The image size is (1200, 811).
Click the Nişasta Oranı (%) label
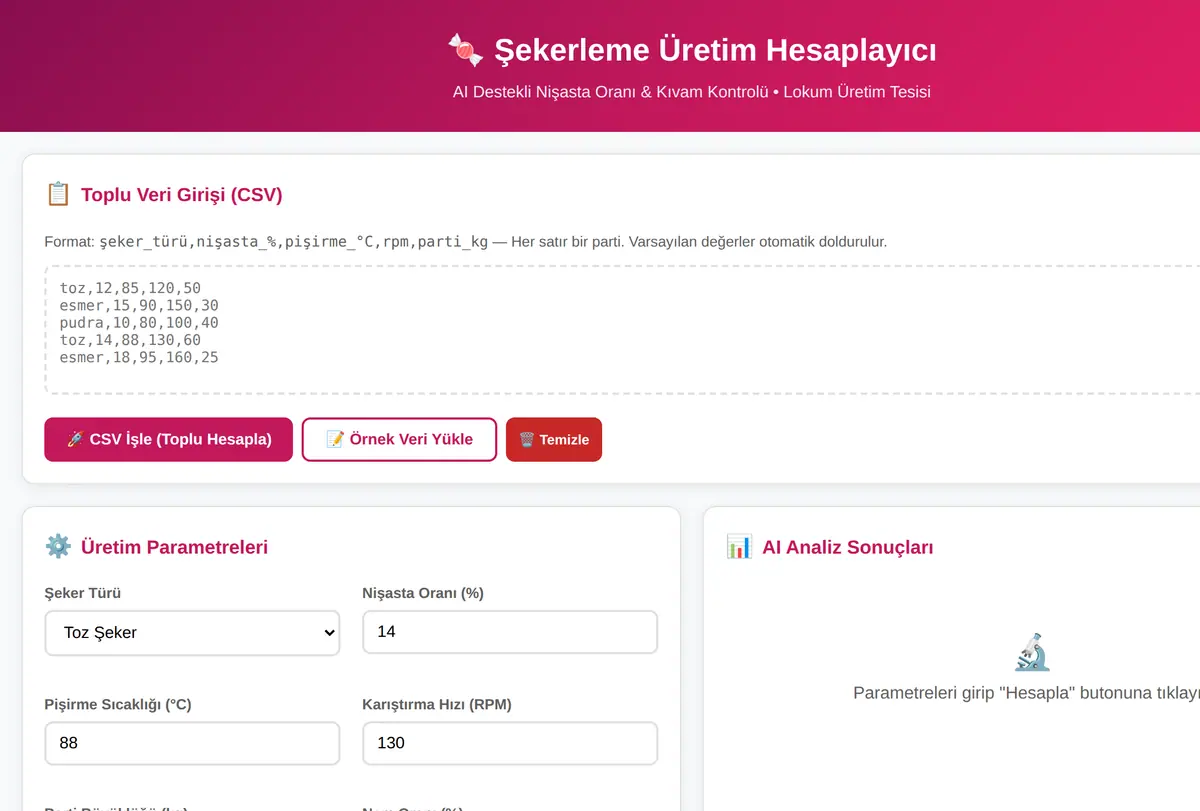click(x=423, y=593)
